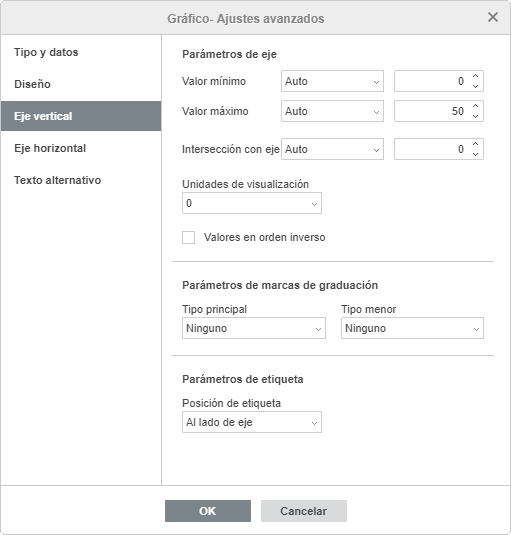Decrease Valor máximo with down arrow
Screen dimensions: 511x535
475,116
